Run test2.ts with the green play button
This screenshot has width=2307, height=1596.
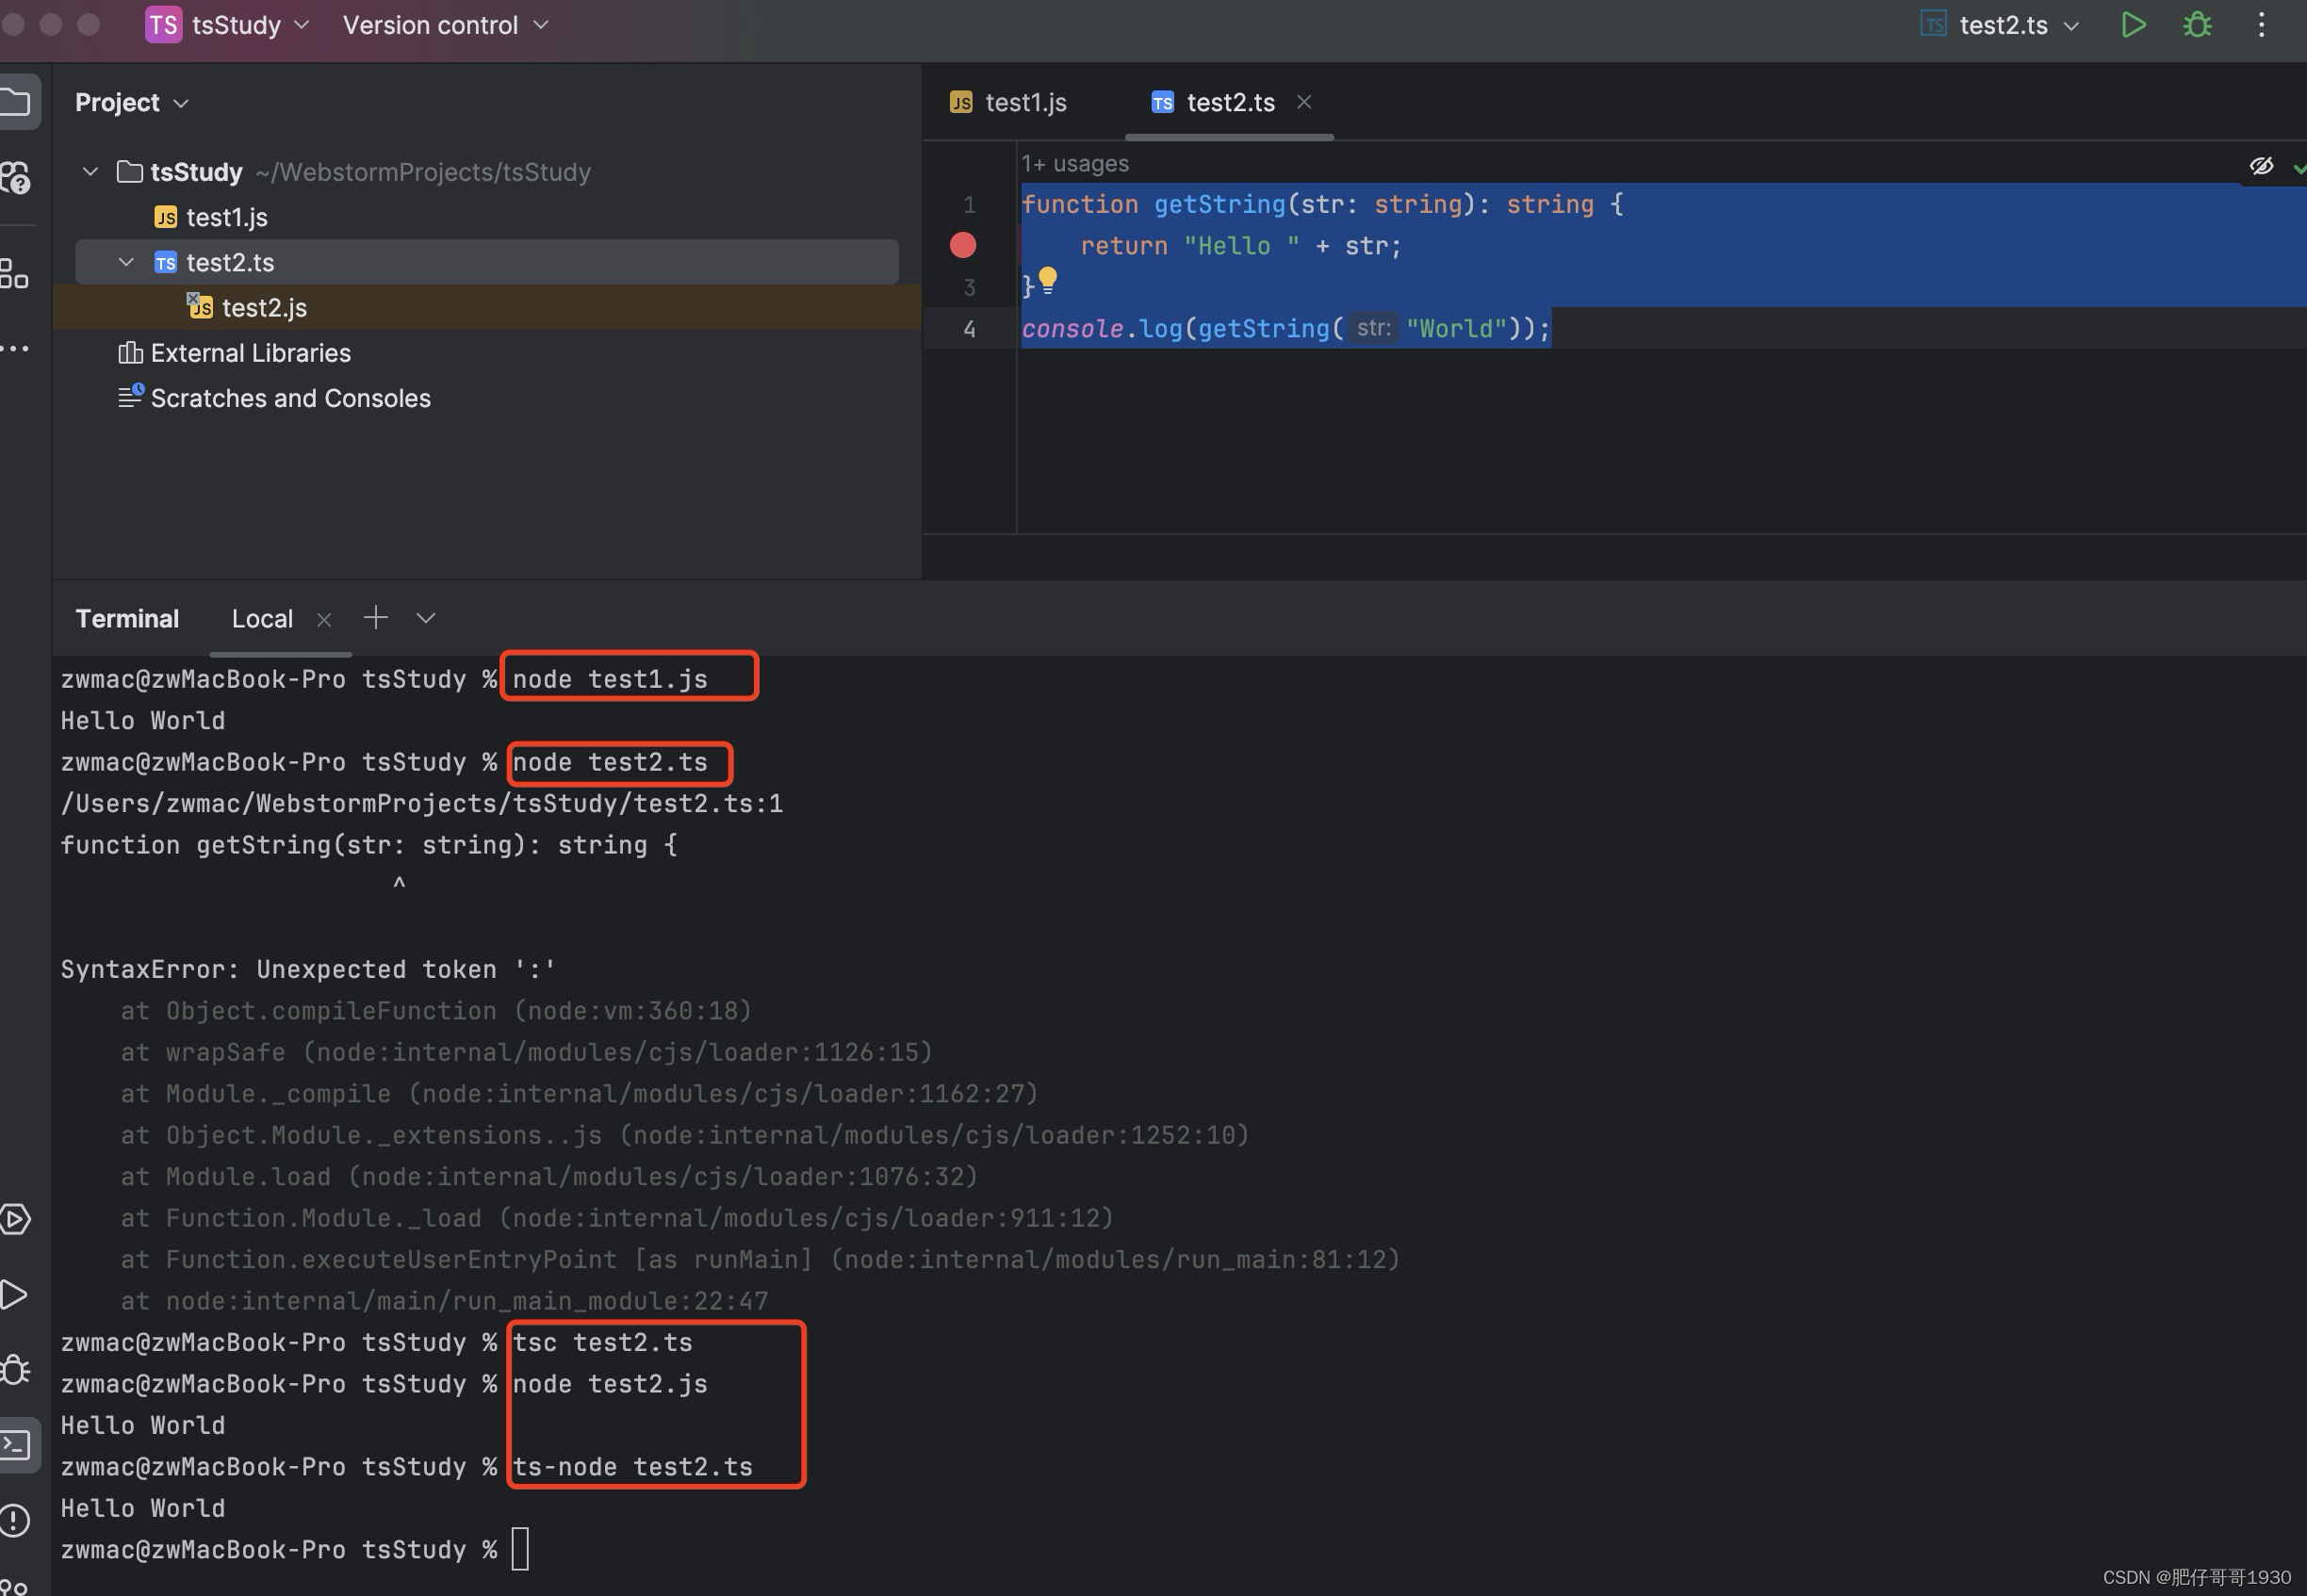click(x=2132, y=25)
